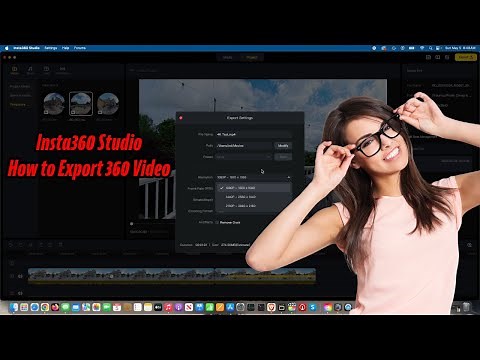Viewport: 480px width, 360px height.
Task: Select the first media clip thumbnail
Action: (x=54, y=104)
